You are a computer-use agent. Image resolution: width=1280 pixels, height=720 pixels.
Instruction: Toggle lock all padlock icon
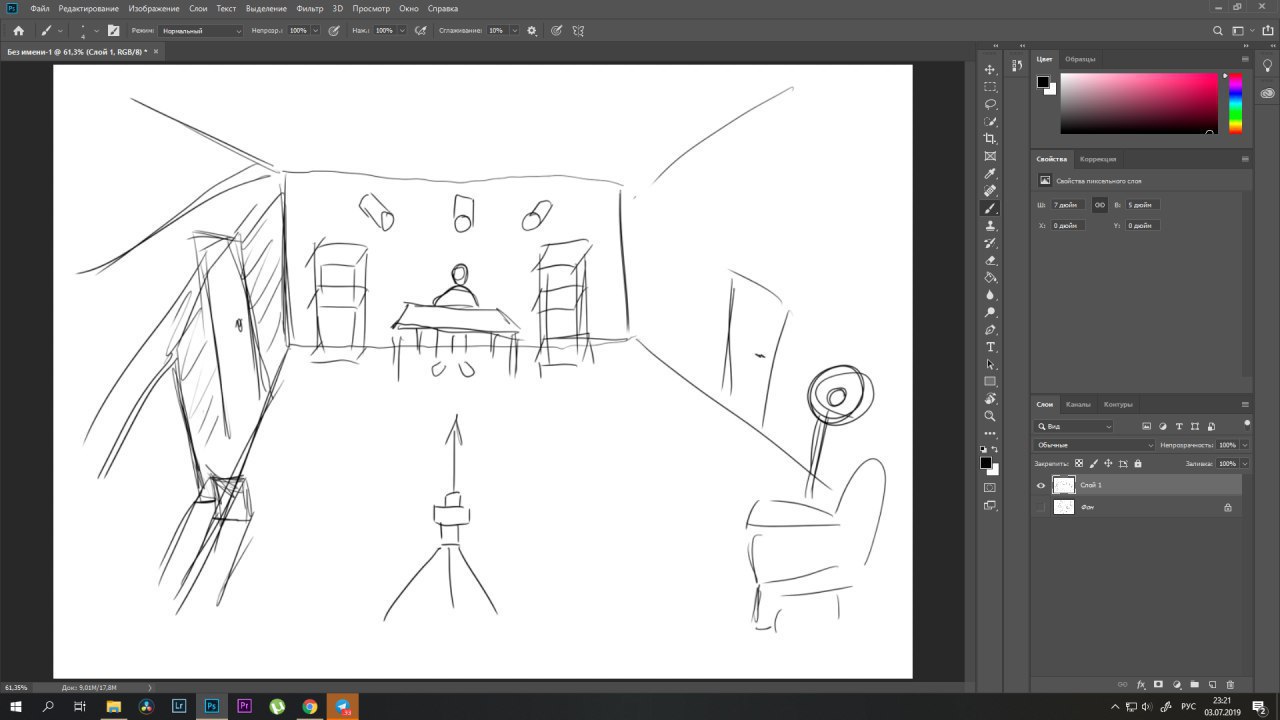point(1138,464)
